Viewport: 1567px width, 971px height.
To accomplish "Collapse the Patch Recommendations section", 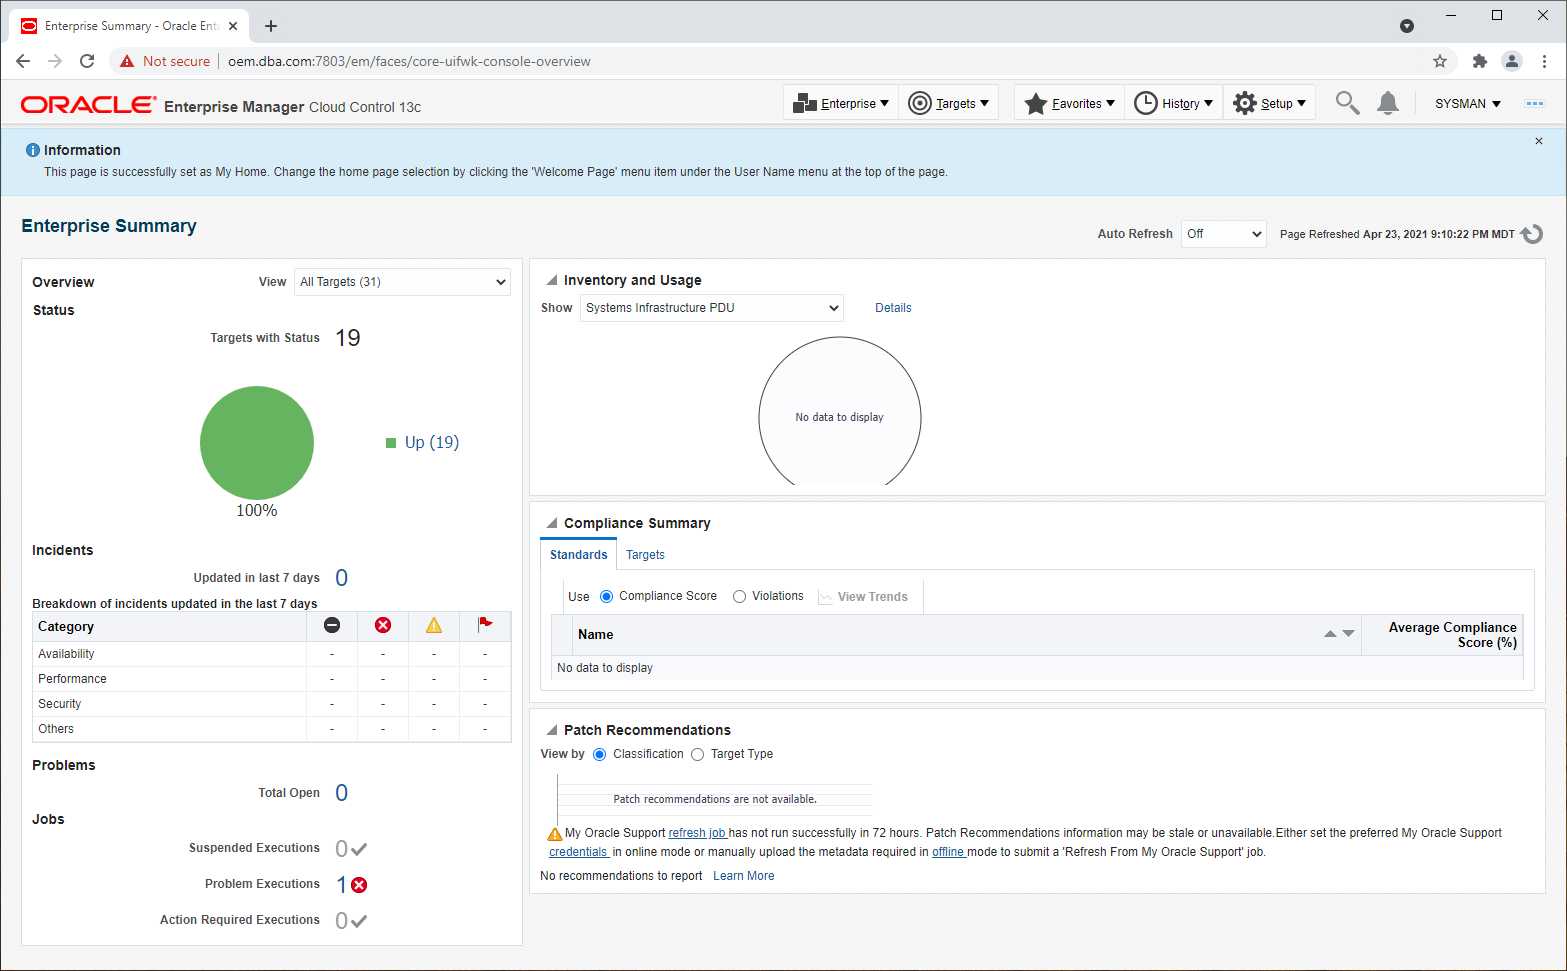I will coord(552,730).
